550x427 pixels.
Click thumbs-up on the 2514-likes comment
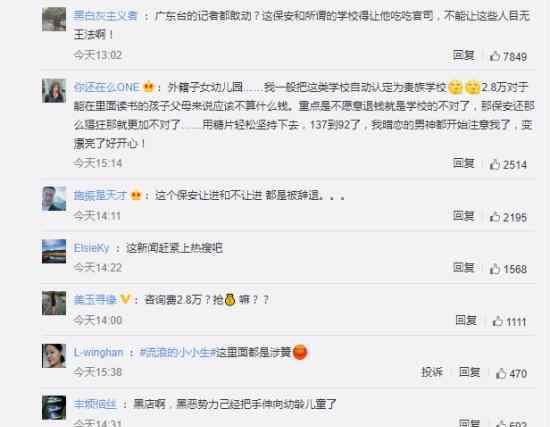click(x=508, y=164)
